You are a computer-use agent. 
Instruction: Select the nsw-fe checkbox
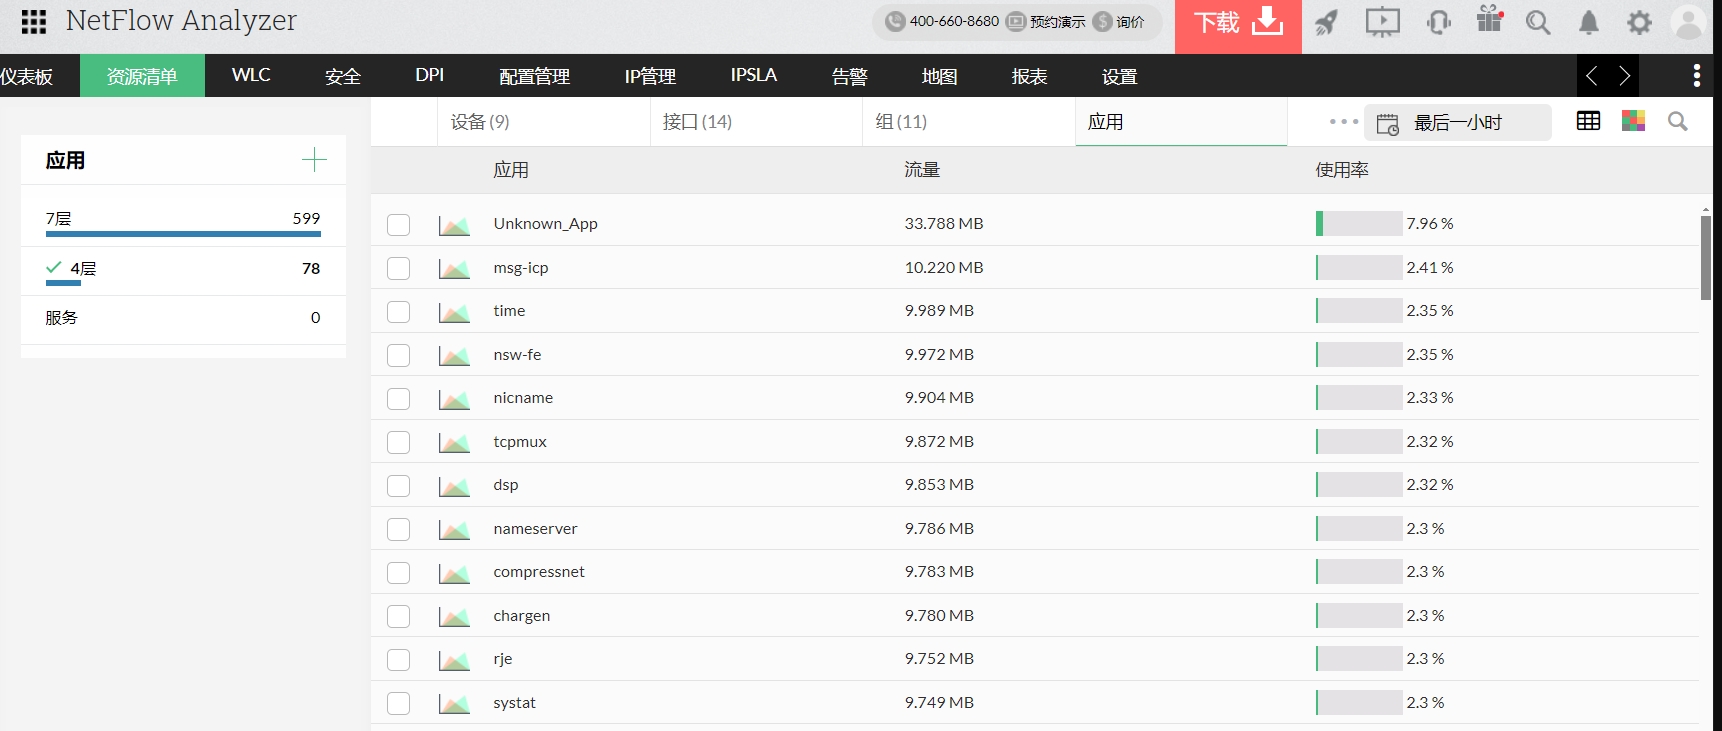click(399, 355)
